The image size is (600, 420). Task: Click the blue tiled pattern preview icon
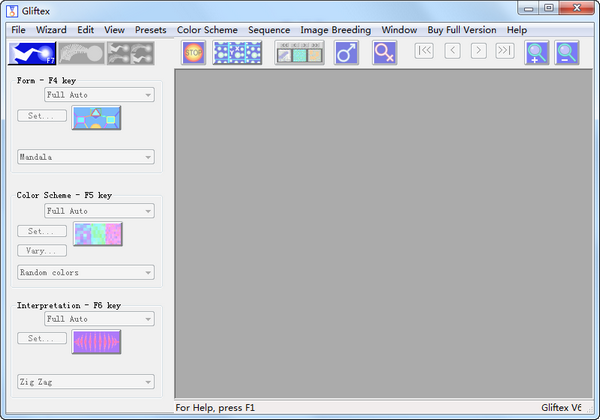tap(237, 53)
